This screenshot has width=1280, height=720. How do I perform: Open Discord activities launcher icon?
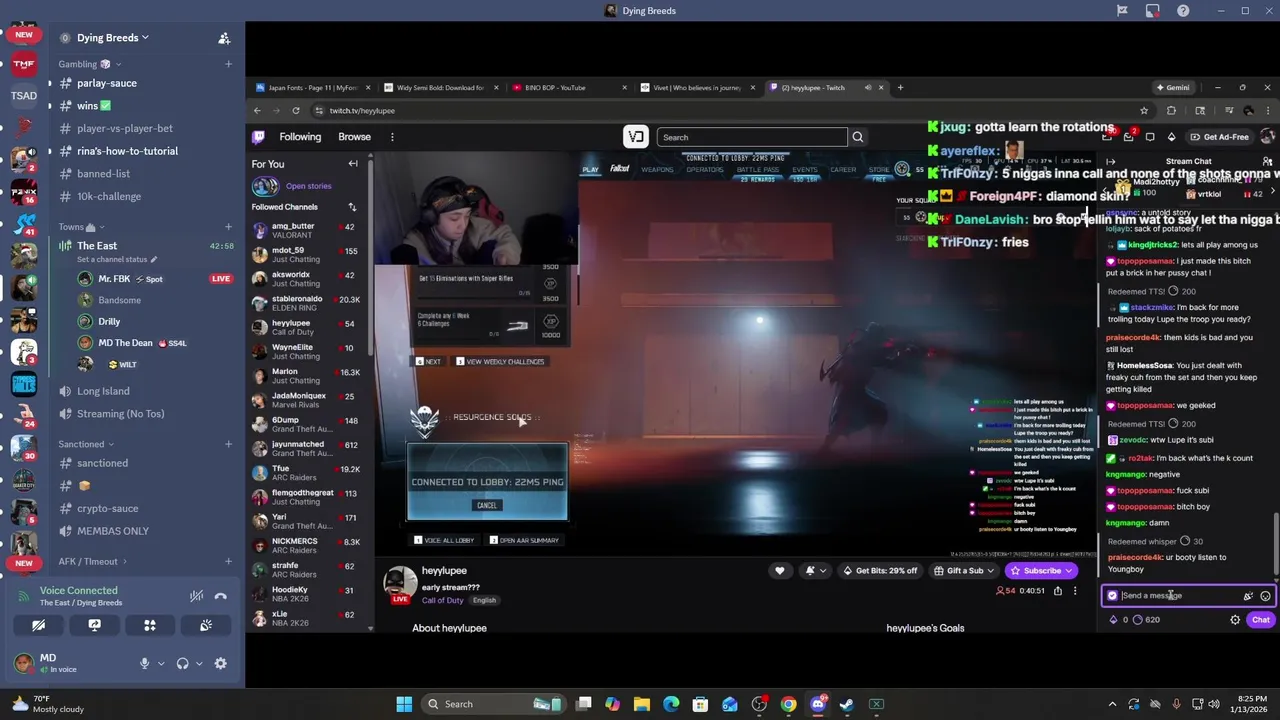150,625
